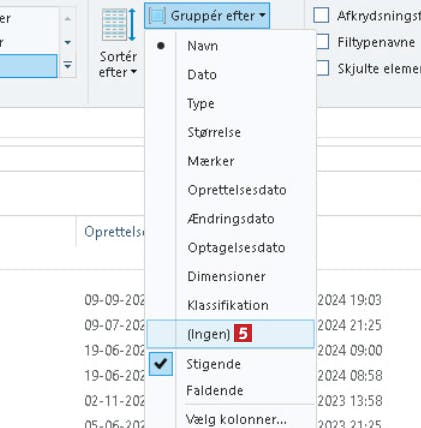The height and width of the screenshot is (428, 421).
Task: Choose Ændringsdato in the group menu
Action: (x=231, y=219)
